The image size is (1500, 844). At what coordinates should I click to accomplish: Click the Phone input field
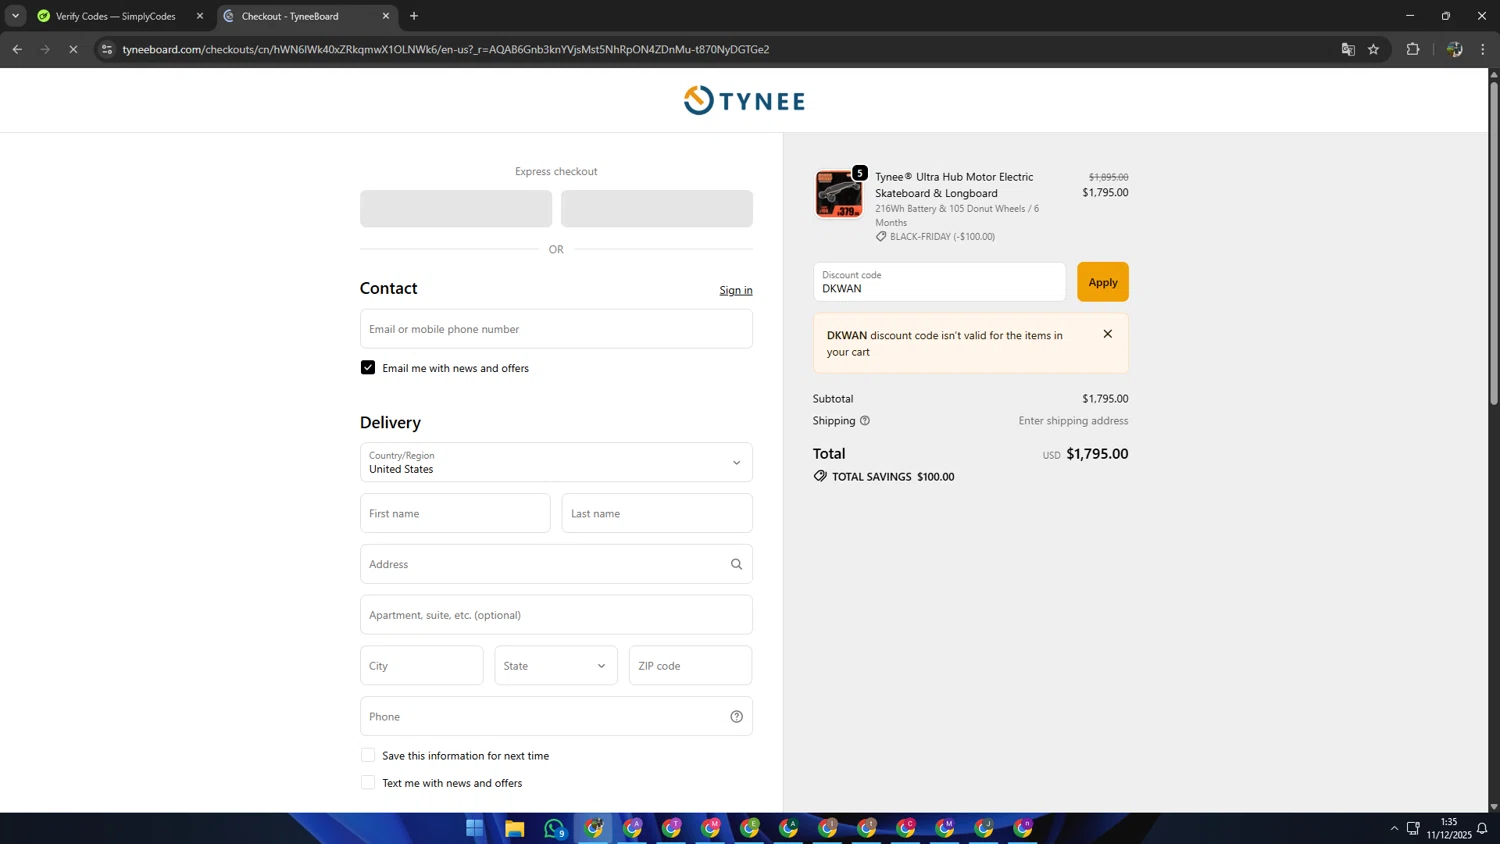pos(556,716)
